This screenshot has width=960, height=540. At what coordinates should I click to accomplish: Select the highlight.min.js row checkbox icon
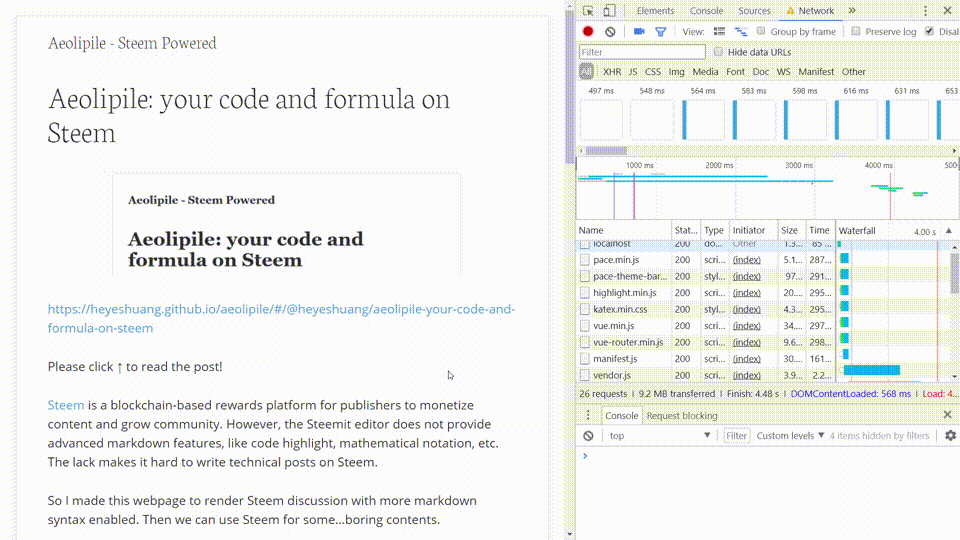tap(585, 293)
